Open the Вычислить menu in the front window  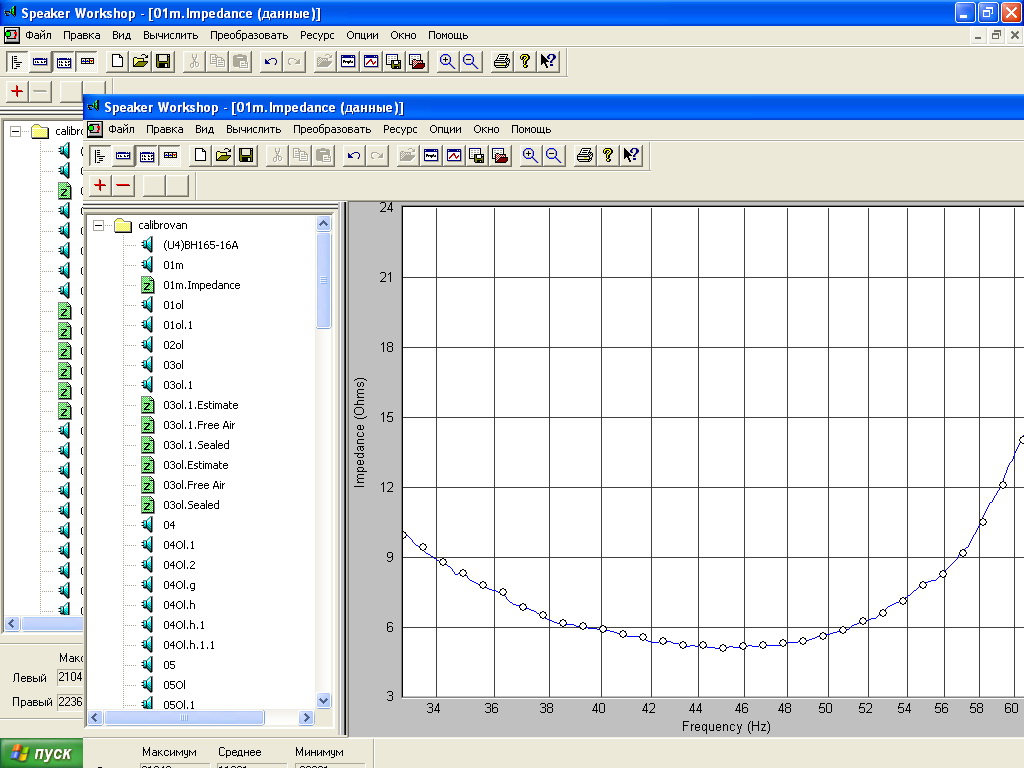coord(254,129)
